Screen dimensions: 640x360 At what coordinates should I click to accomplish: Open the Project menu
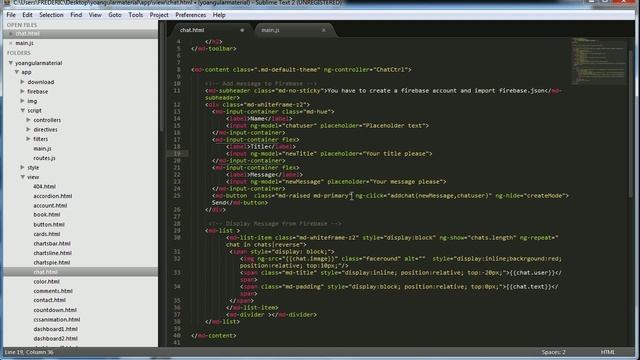pyautogui.click(x=159, y=15)
